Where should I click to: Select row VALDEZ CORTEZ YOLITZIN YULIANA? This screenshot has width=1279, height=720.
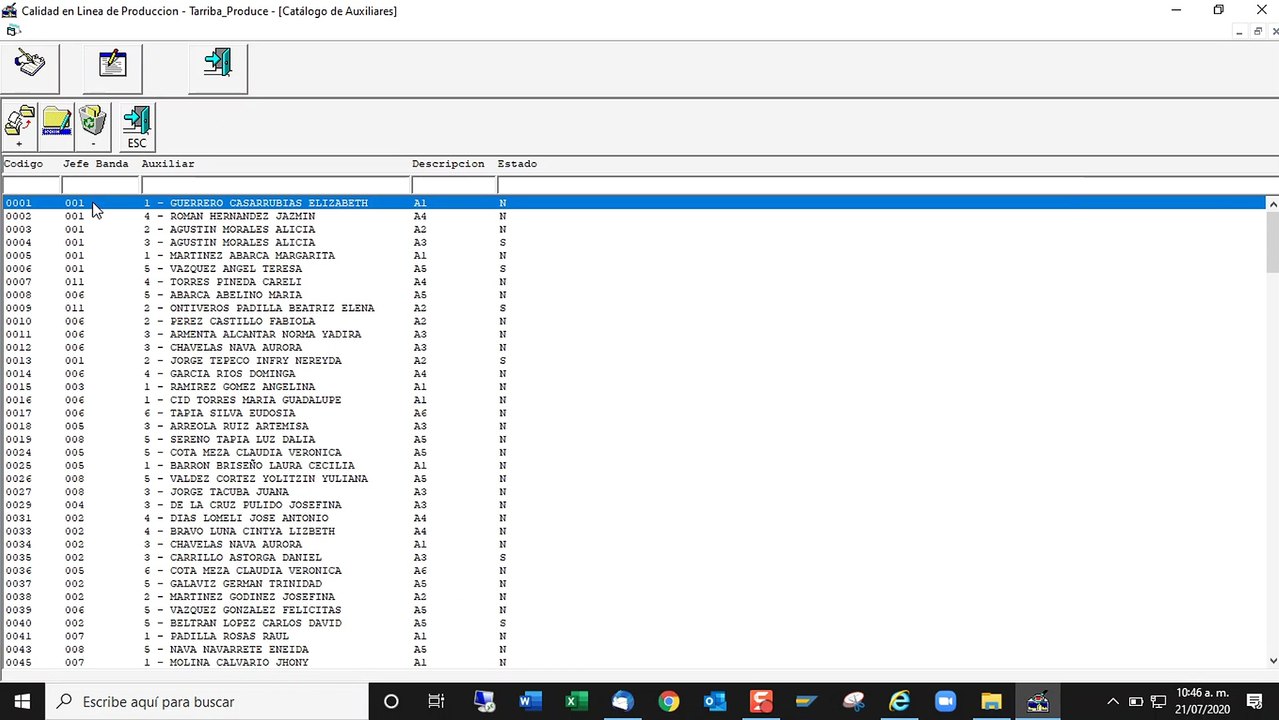[634, 478]
